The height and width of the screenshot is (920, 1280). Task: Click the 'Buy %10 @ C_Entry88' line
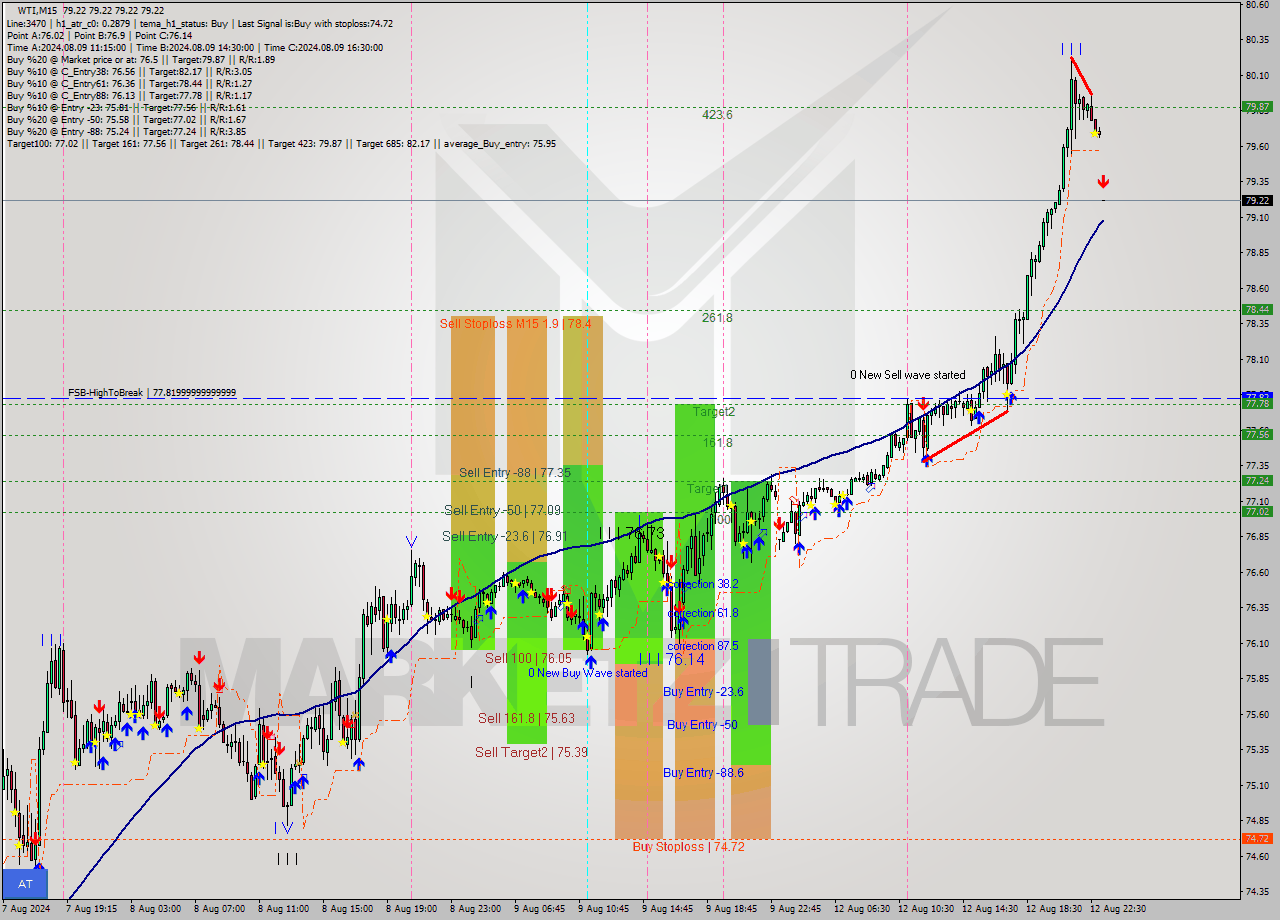click(129, 96)
